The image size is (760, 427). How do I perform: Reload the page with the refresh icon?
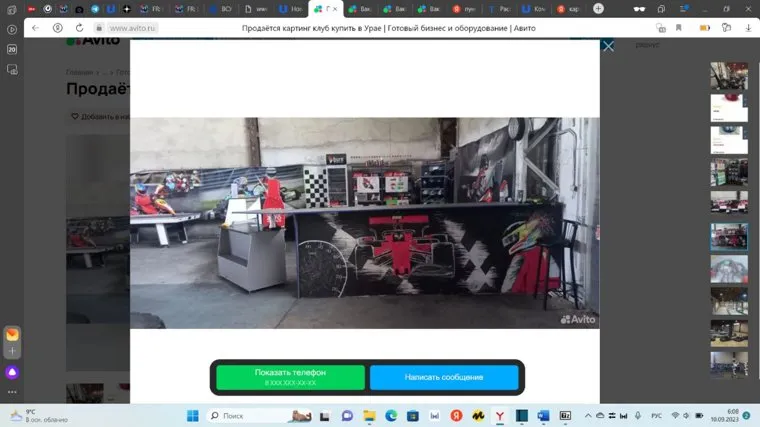tap(79, 28)
